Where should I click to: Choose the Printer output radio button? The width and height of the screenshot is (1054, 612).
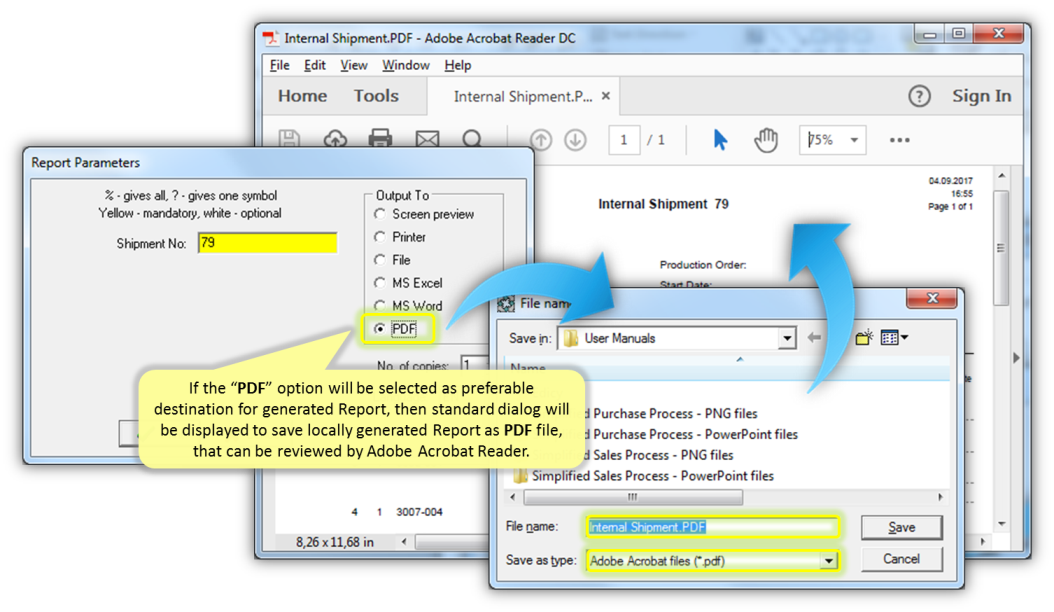380,237
